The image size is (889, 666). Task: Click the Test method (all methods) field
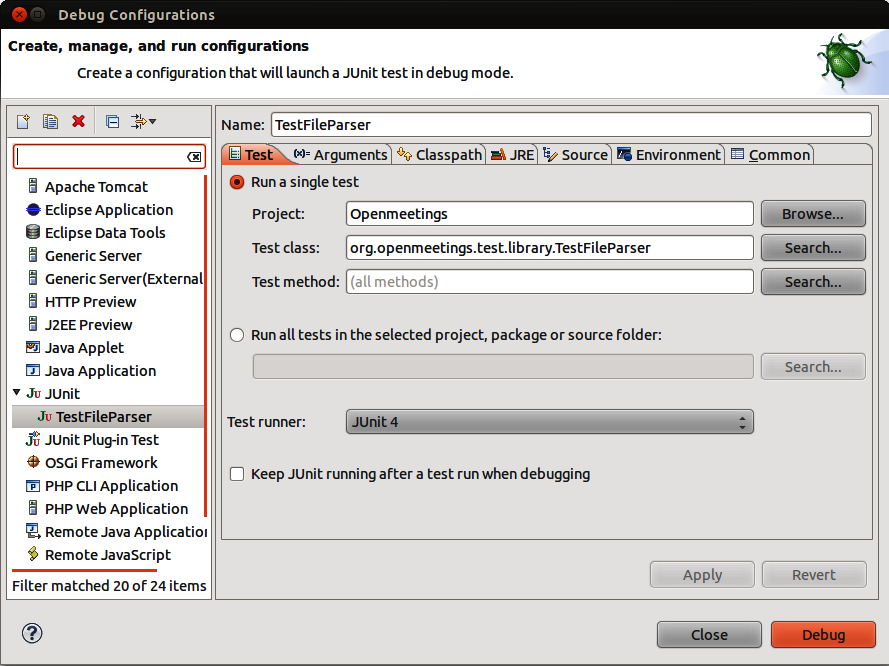[549, 282]
